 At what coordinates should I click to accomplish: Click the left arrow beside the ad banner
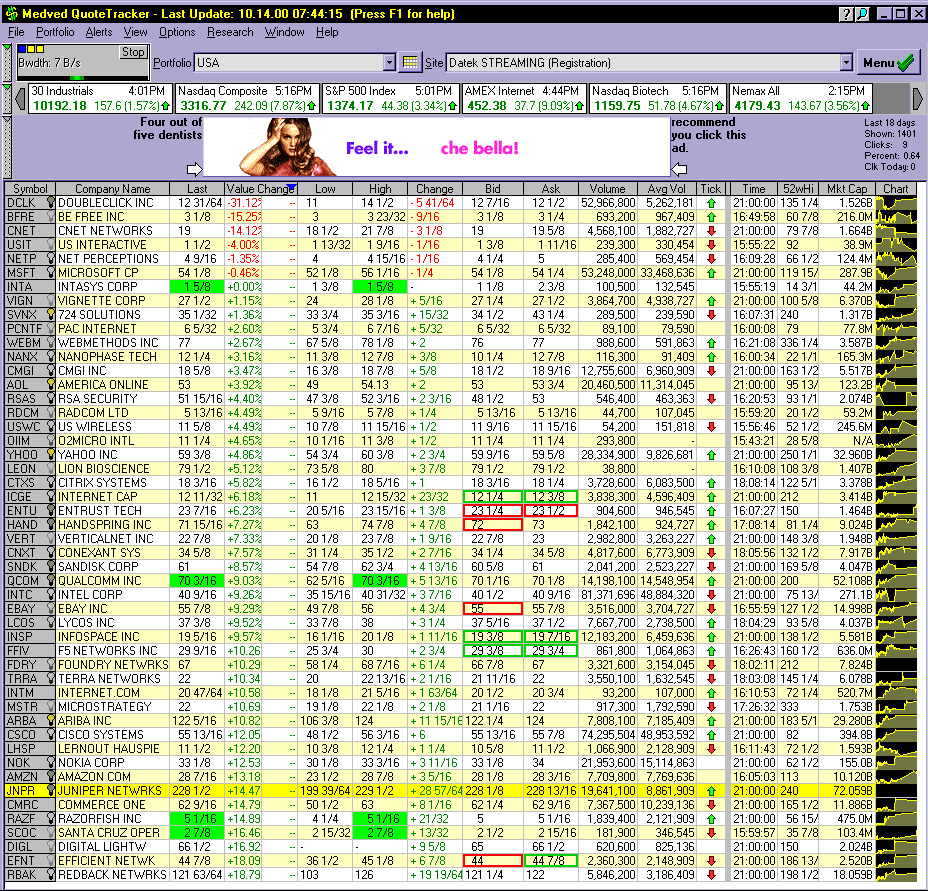pos(194,169)
